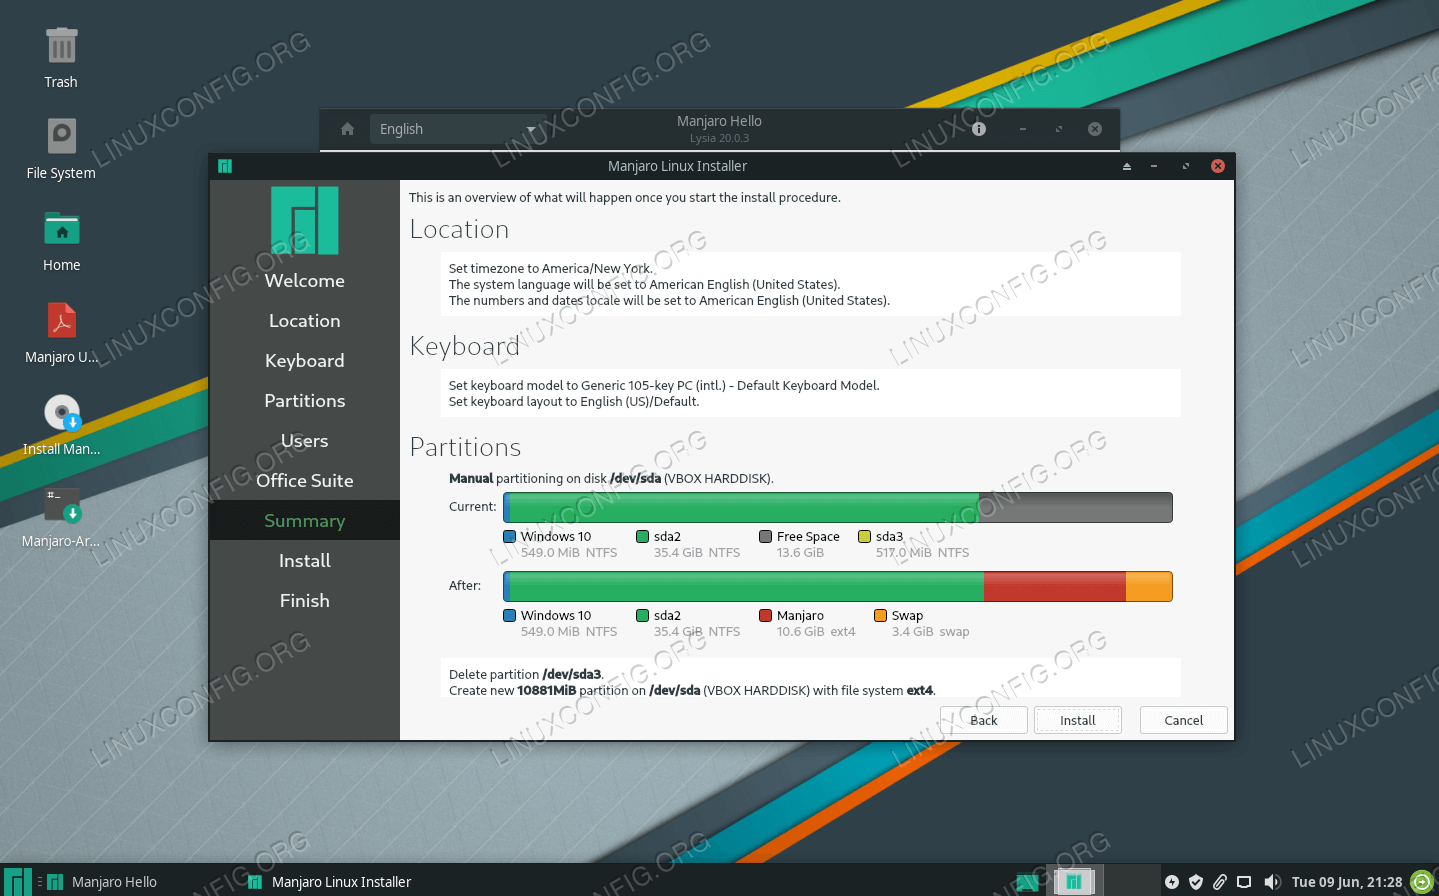Select the Keyboard step in sidebar

click(x=305, y=361)
